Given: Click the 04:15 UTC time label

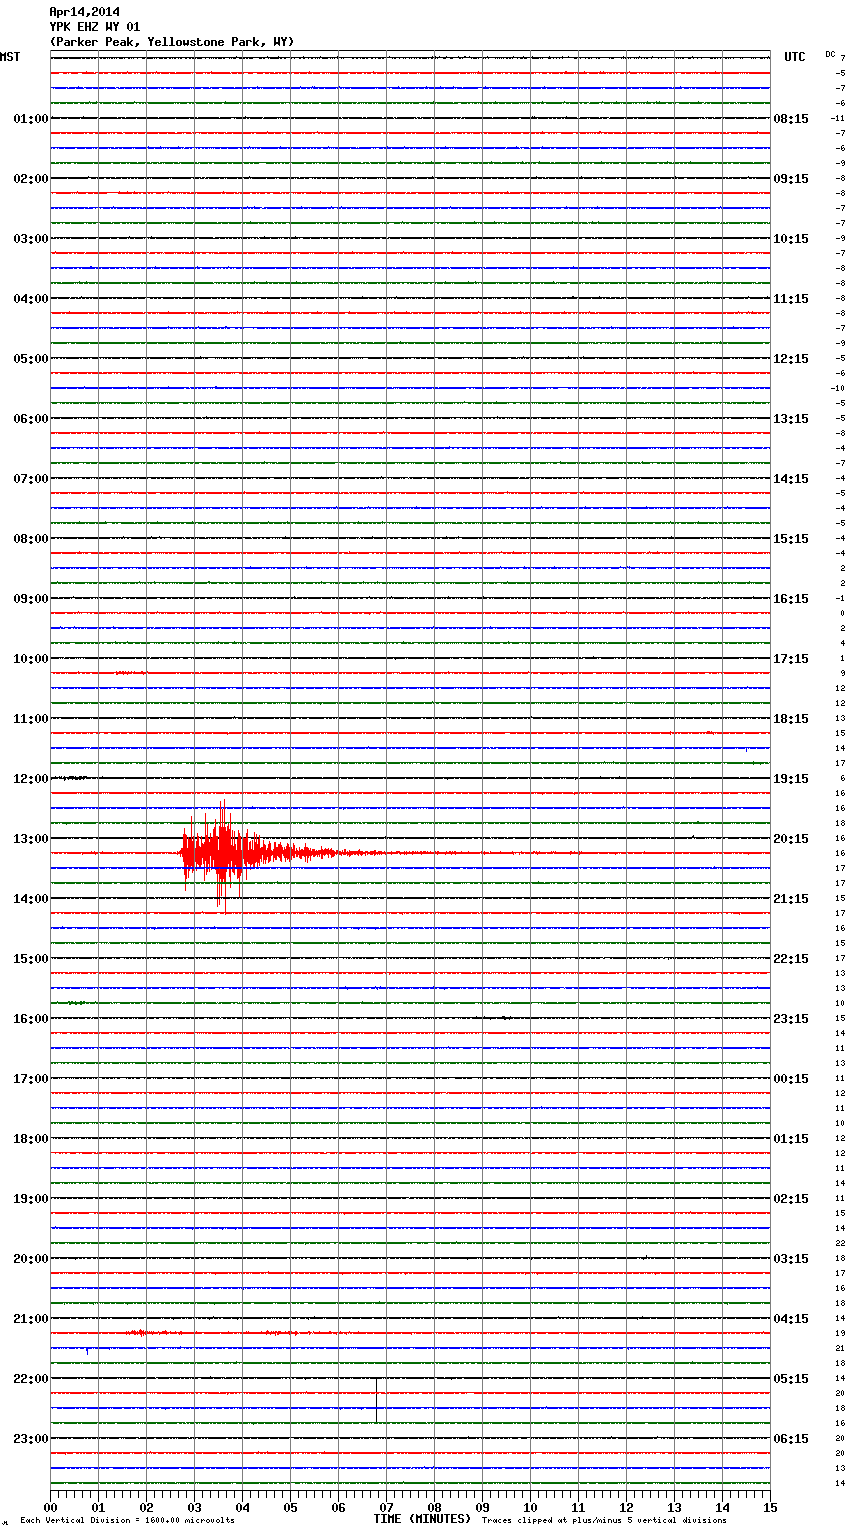Looking at the screenshot, I should pyautogui.click(x=791, y=1319).
